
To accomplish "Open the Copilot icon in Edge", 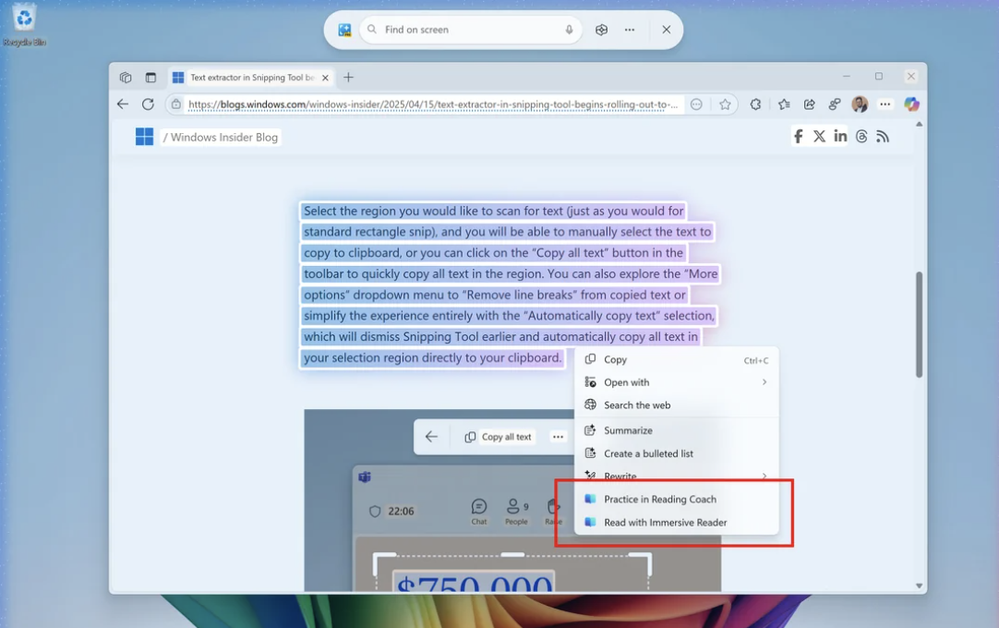I will pyautogui.click(x=912, y=104).
